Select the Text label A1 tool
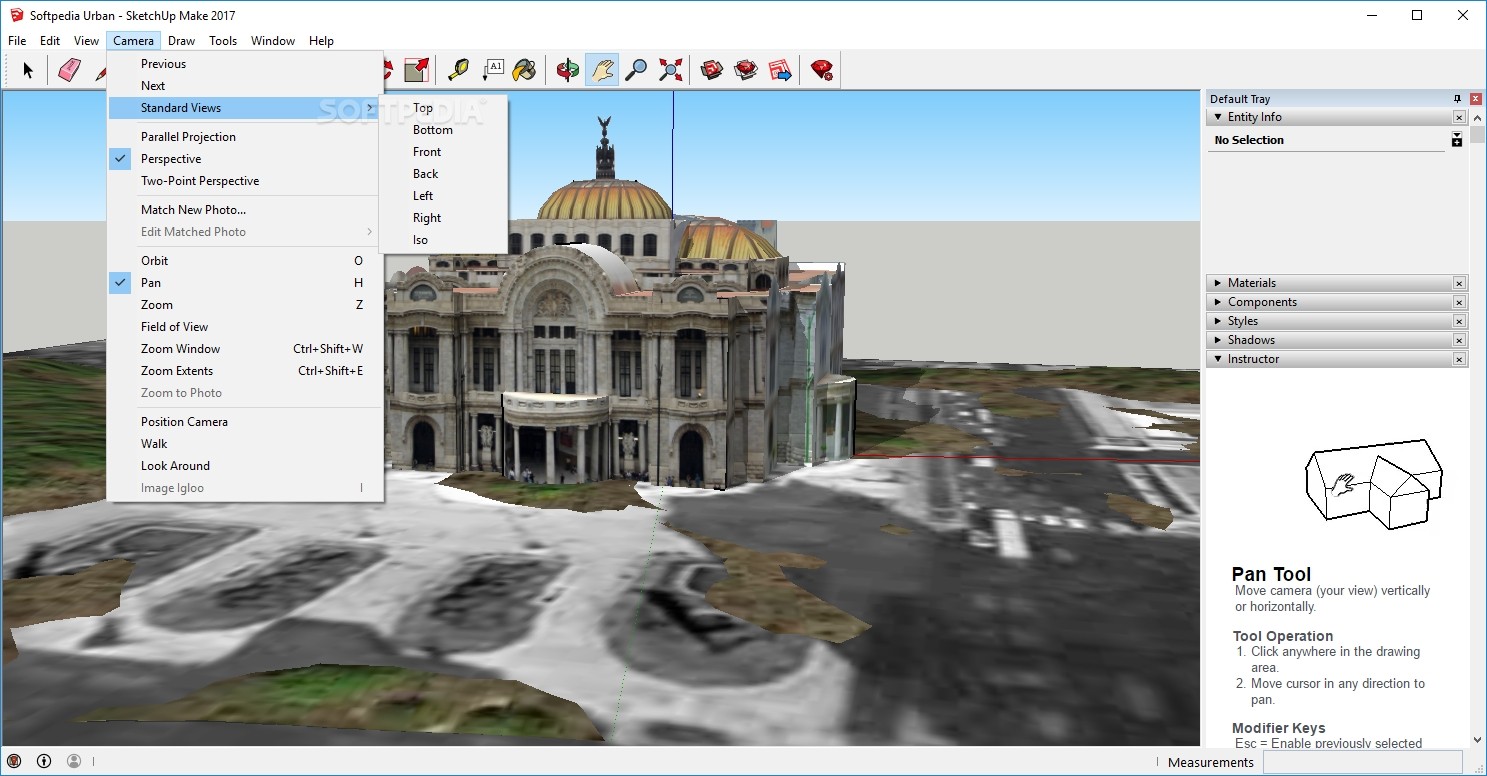This screenshot has height=776, width=1487. 492,70
